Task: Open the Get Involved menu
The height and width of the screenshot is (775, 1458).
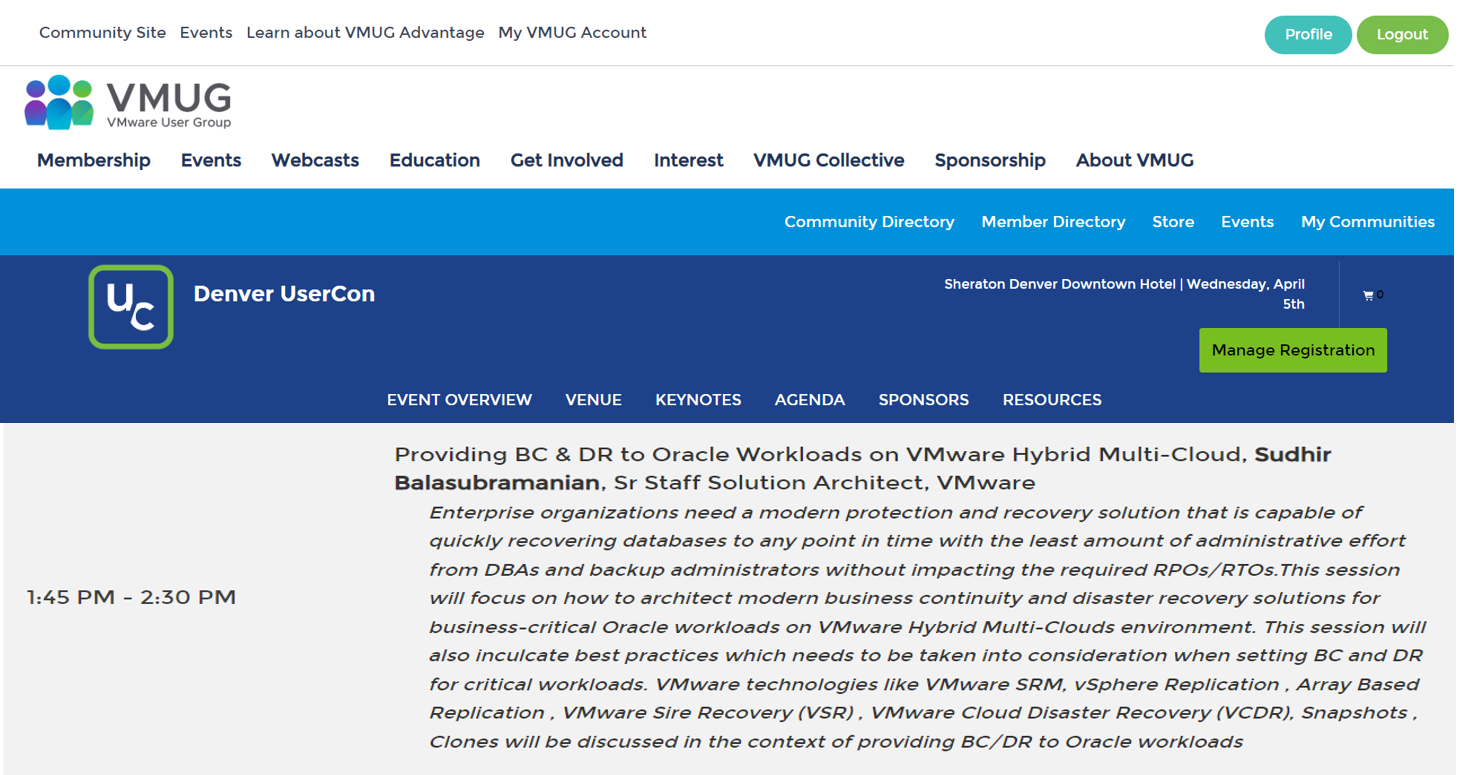Action: point(566,160)
